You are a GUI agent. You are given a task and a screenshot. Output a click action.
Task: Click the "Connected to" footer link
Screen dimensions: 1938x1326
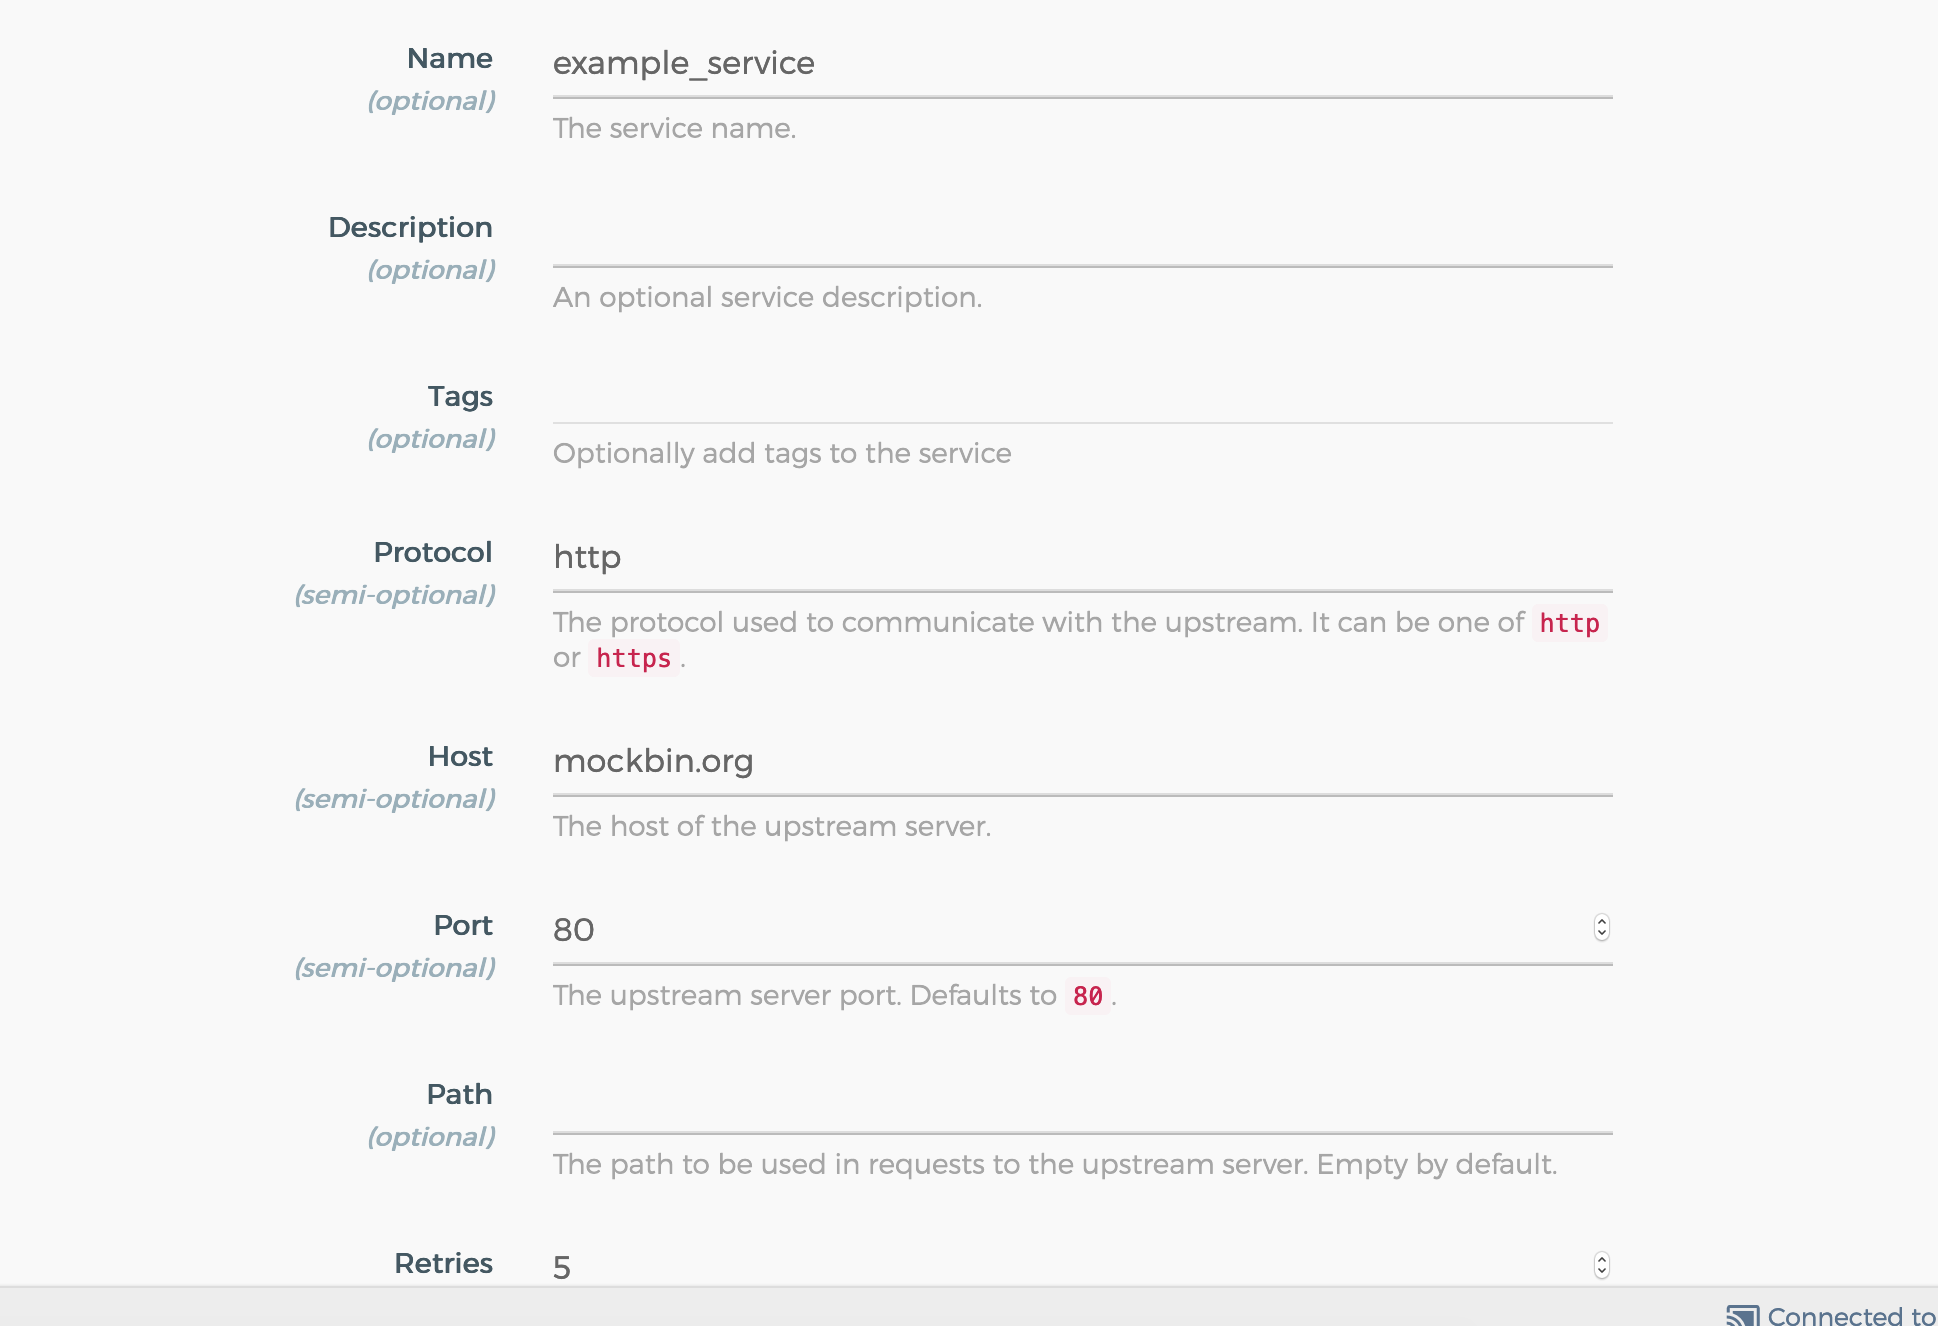click(1850, 1316)
